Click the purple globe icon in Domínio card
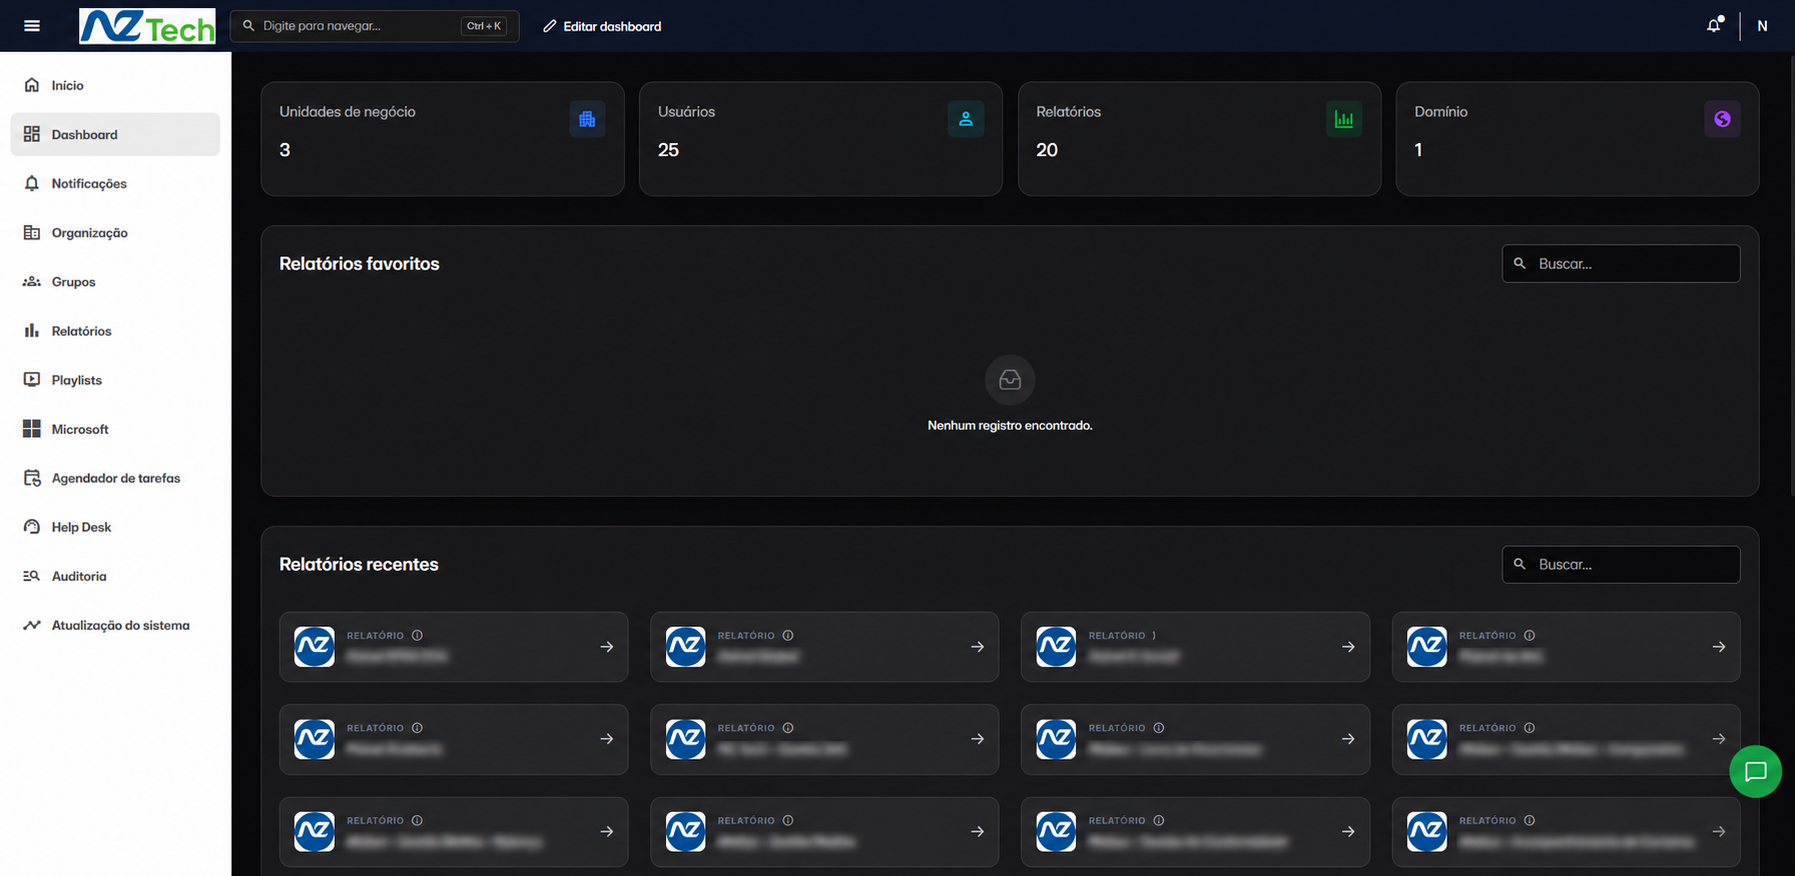Screen dimensions: 1795x876 pos(1722,119)
